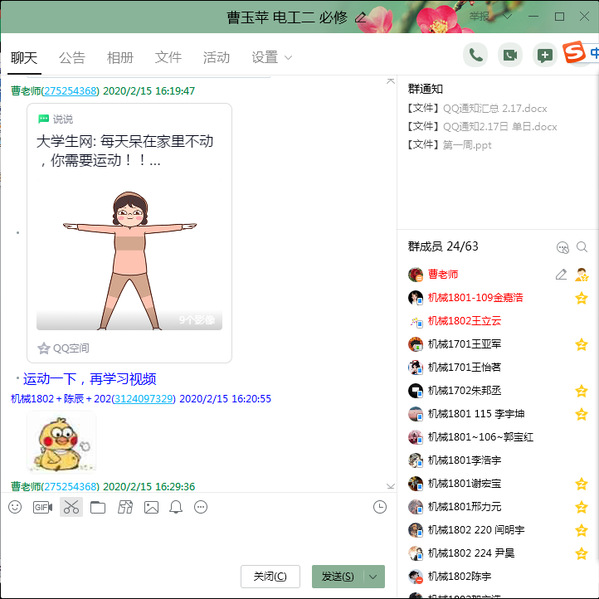Open file 第一周.ppt notice

point(467,145)
